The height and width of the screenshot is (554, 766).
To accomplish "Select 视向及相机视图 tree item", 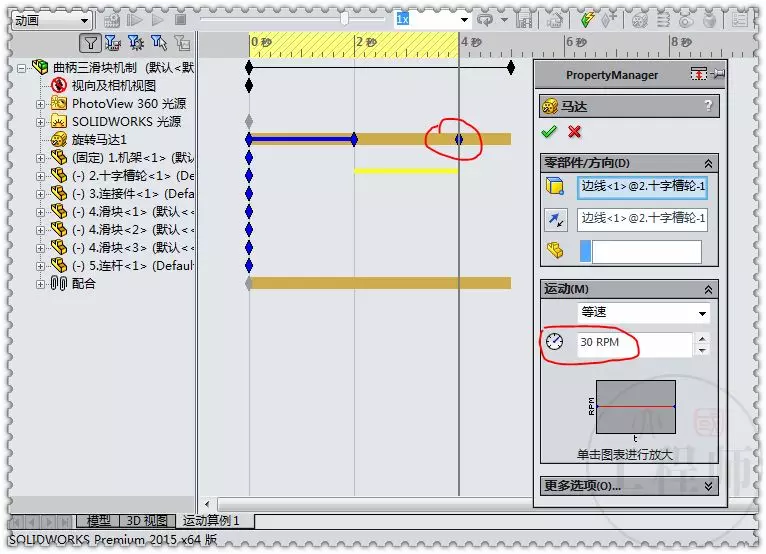I will coord(114,86).
